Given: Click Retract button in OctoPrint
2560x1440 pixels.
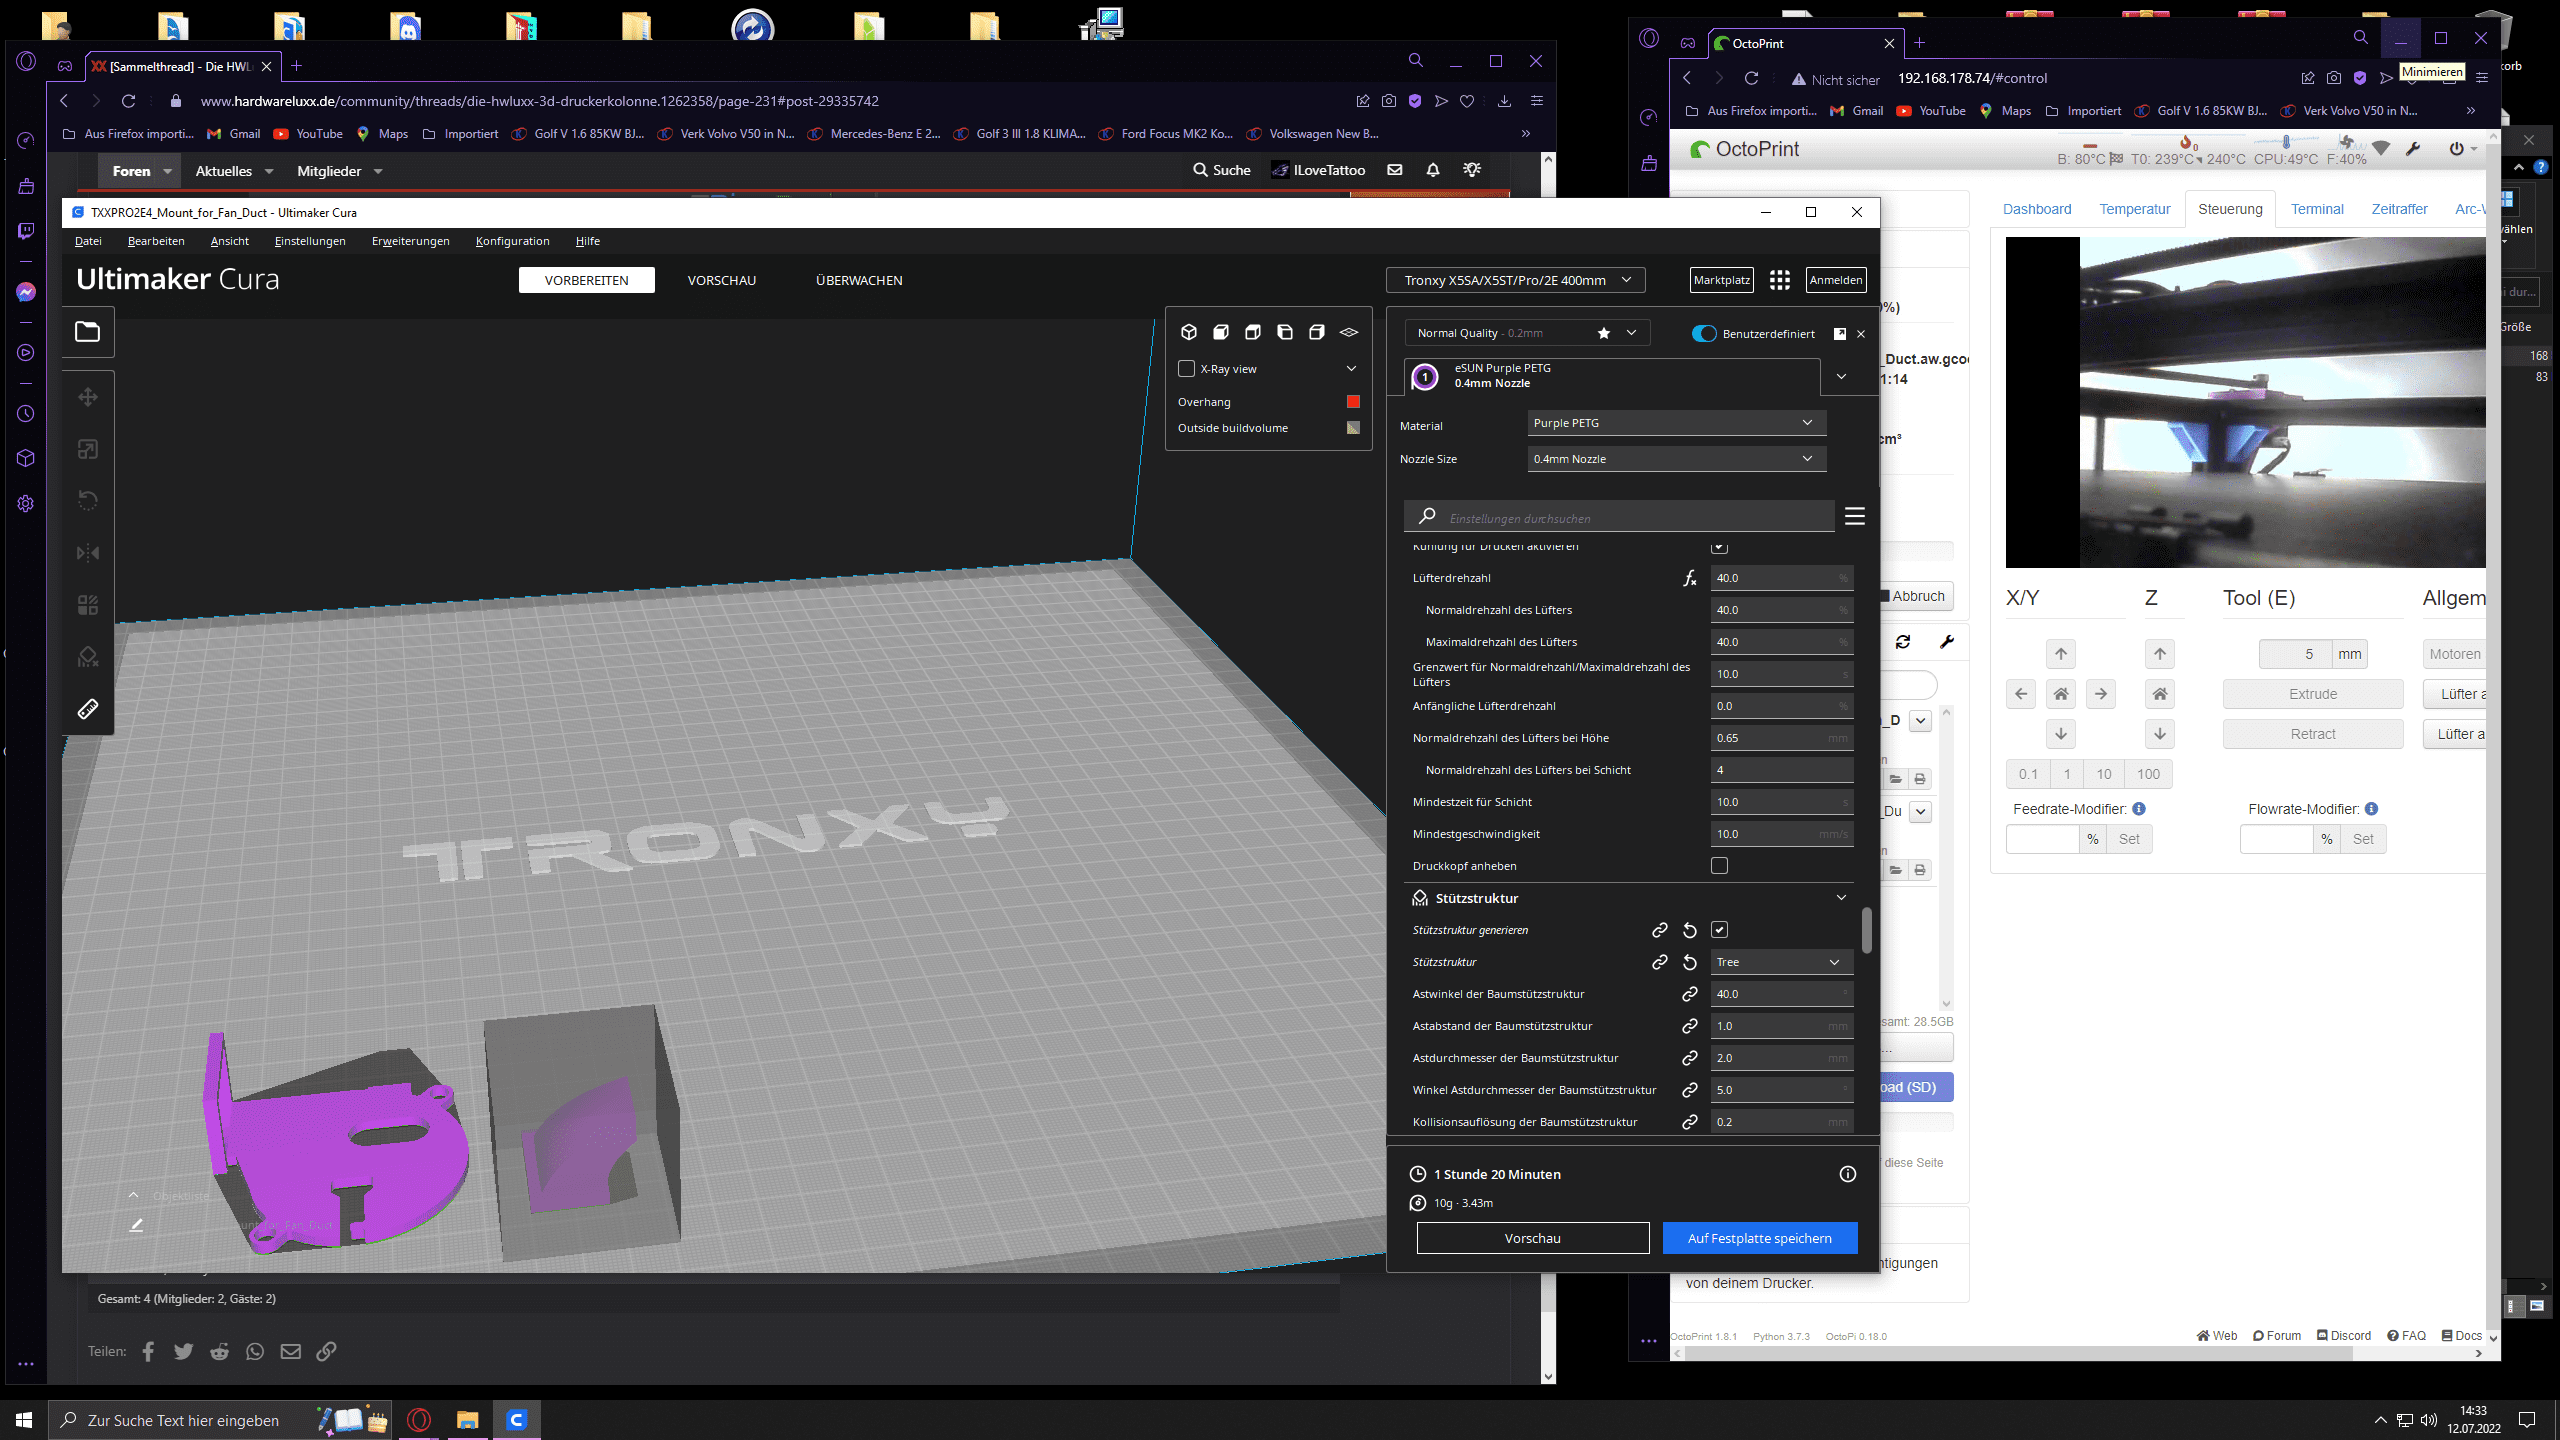Looking at the screenshot, I should click(2313, 734).
